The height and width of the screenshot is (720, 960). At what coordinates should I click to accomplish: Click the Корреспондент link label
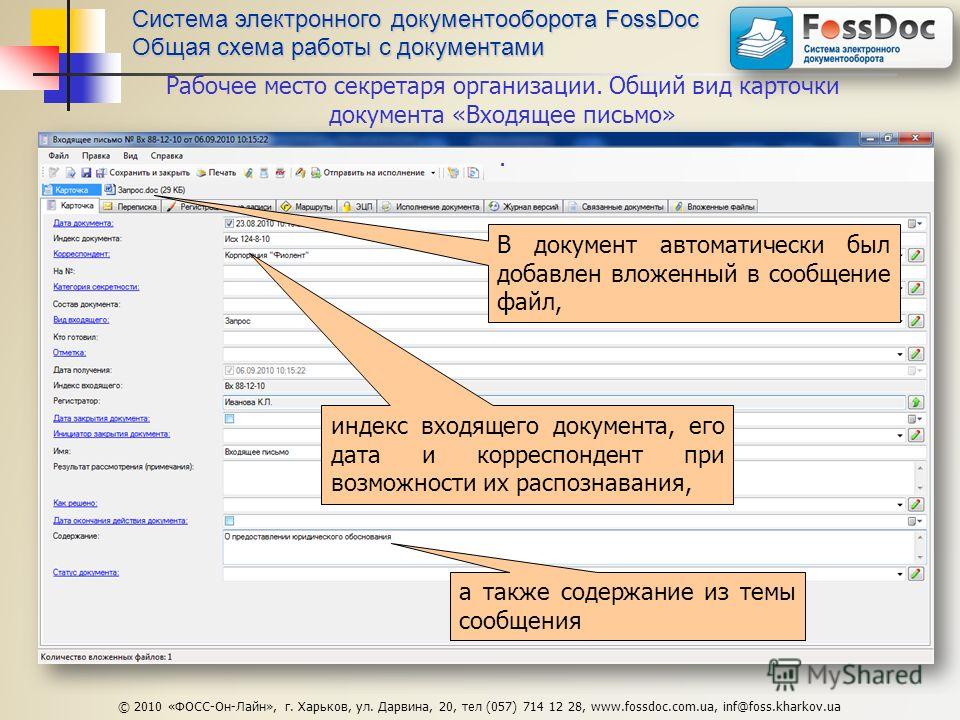(x=81, y=254)
